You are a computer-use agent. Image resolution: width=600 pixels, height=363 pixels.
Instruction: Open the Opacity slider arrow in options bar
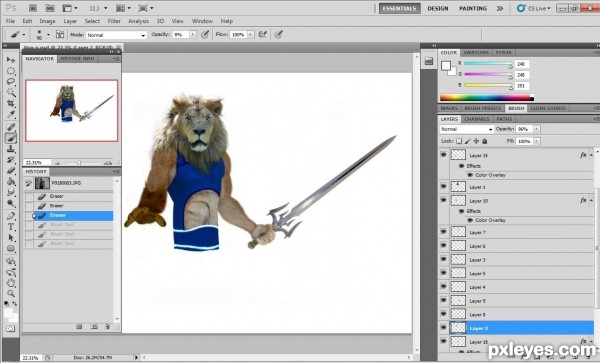pyautogui.click(x=193, y=34)
